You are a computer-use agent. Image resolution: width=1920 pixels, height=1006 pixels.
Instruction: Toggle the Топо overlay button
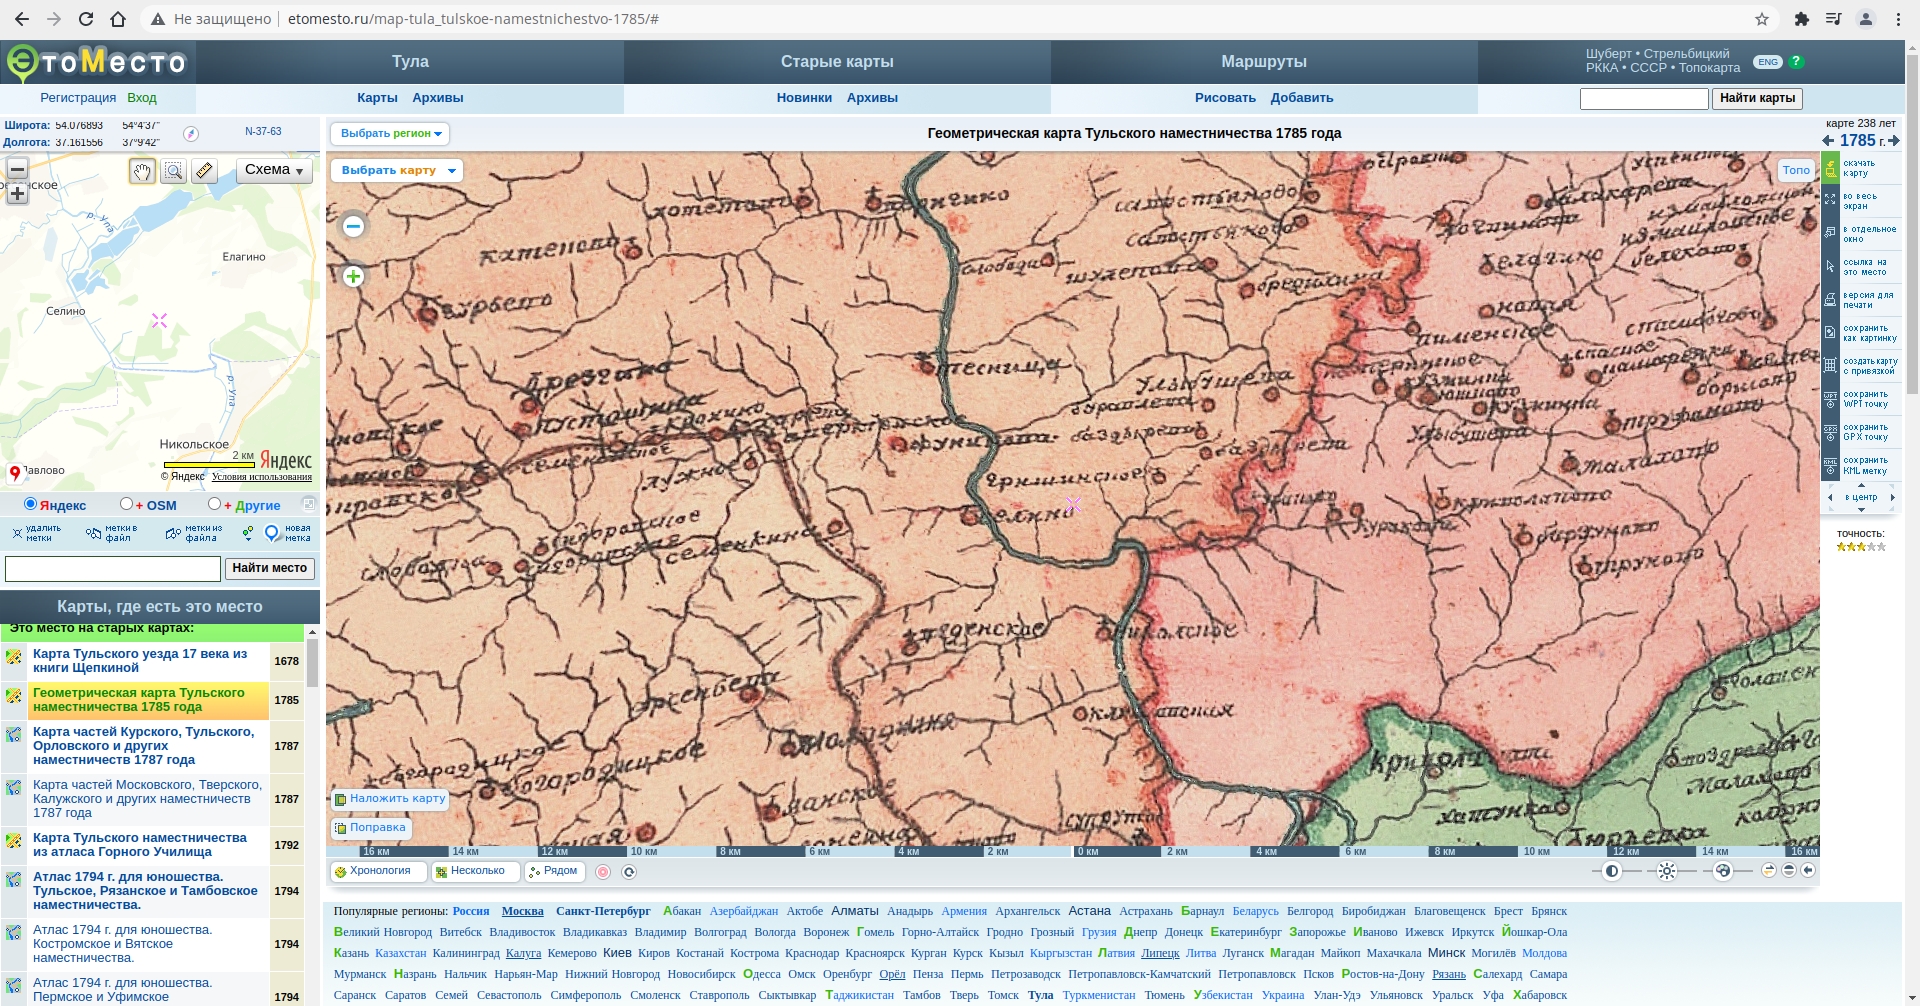(1796, 170)
